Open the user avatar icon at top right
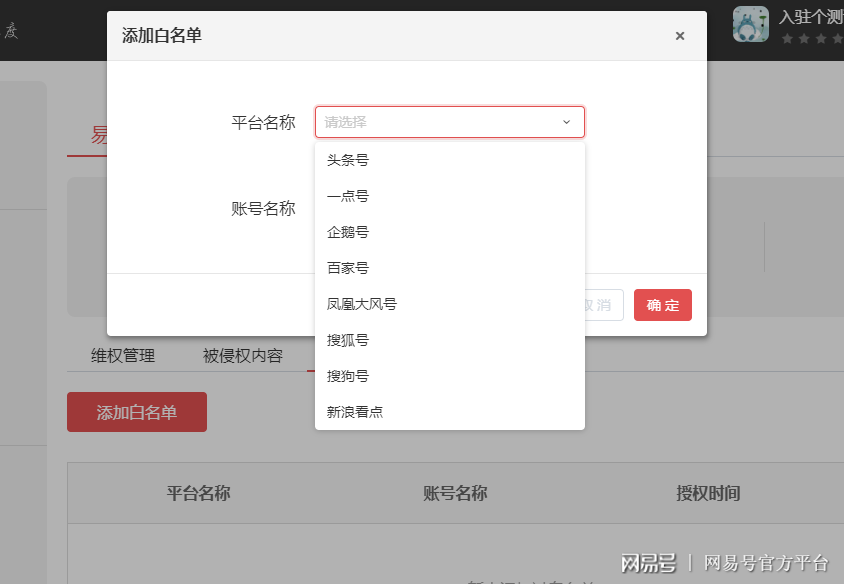The width and height of the screenshot is (844, 584). click(750, 24)
